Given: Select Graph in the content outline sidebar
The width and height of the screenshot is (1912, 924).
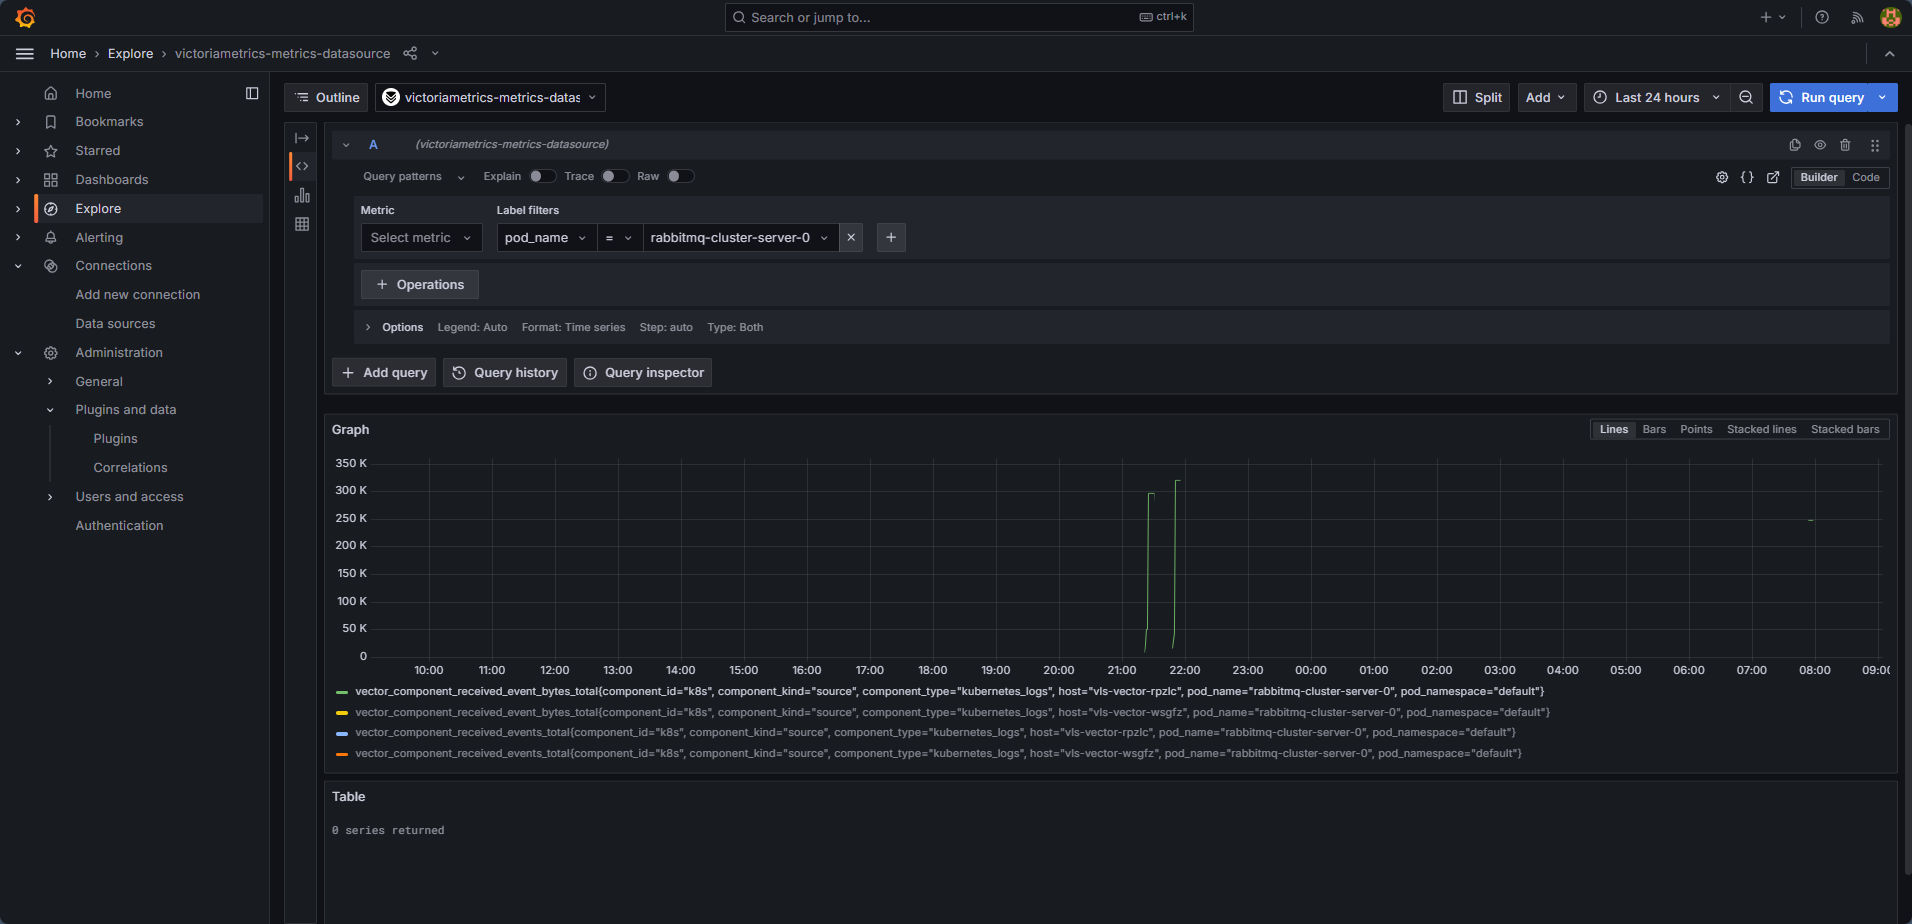Looking at the screenshot, I should click(302, 196).
